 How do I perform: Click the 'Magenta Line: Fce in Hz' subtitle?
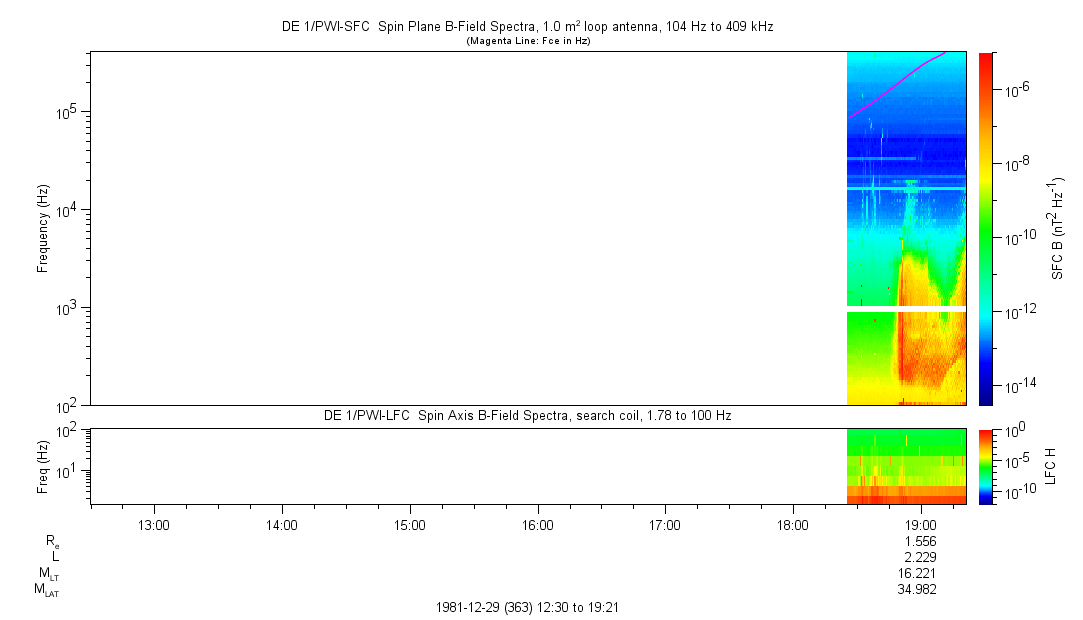click(x=527, y=41)
